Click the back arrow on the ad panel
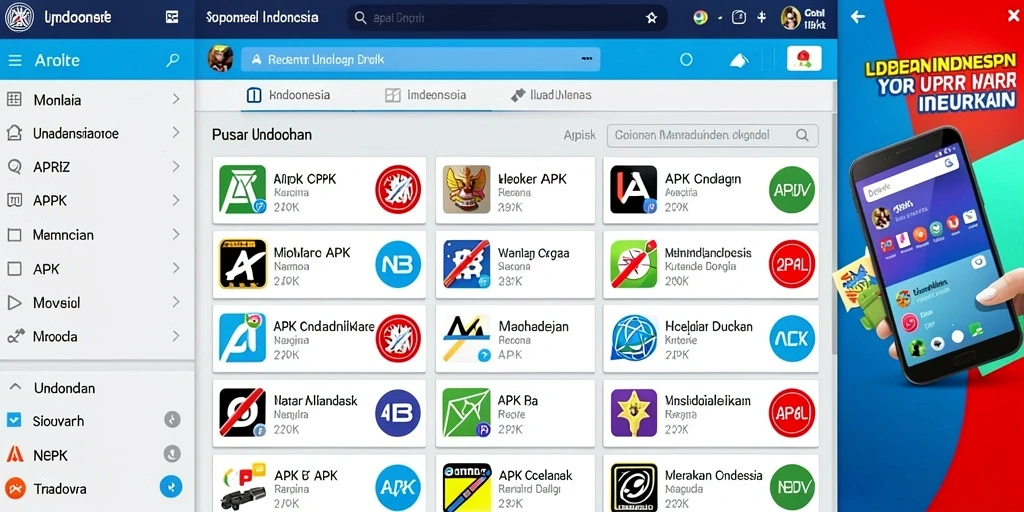Viewport: 1024px width, 512px height. pyautogui.click(x=857, y=17)
